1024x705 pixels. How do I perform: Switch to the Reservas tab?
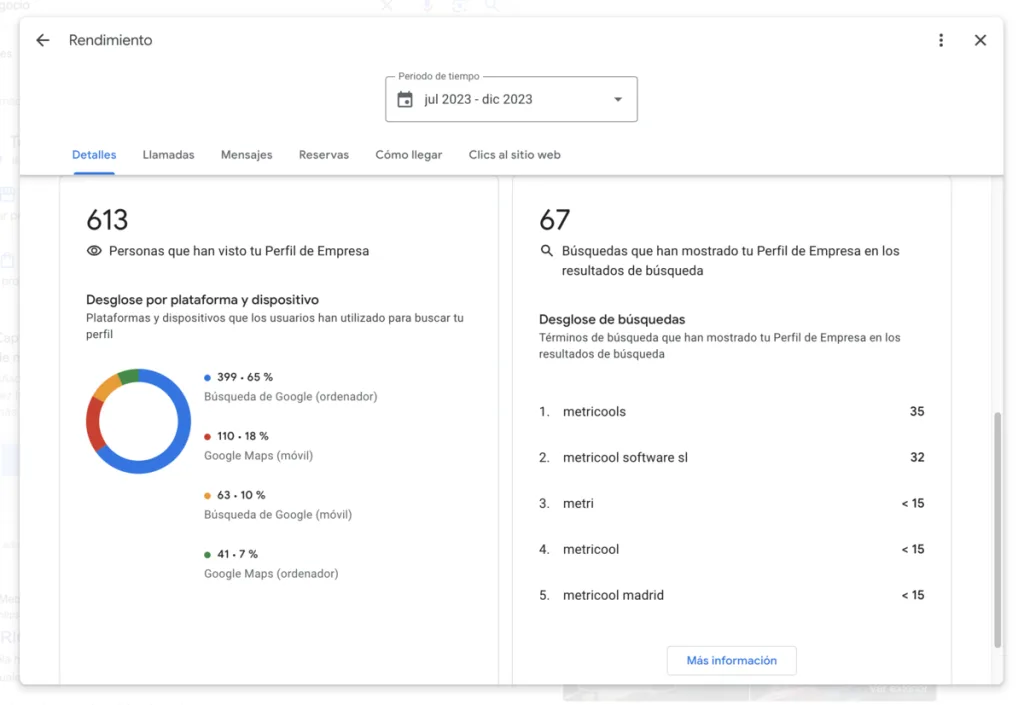coord(324,155)
